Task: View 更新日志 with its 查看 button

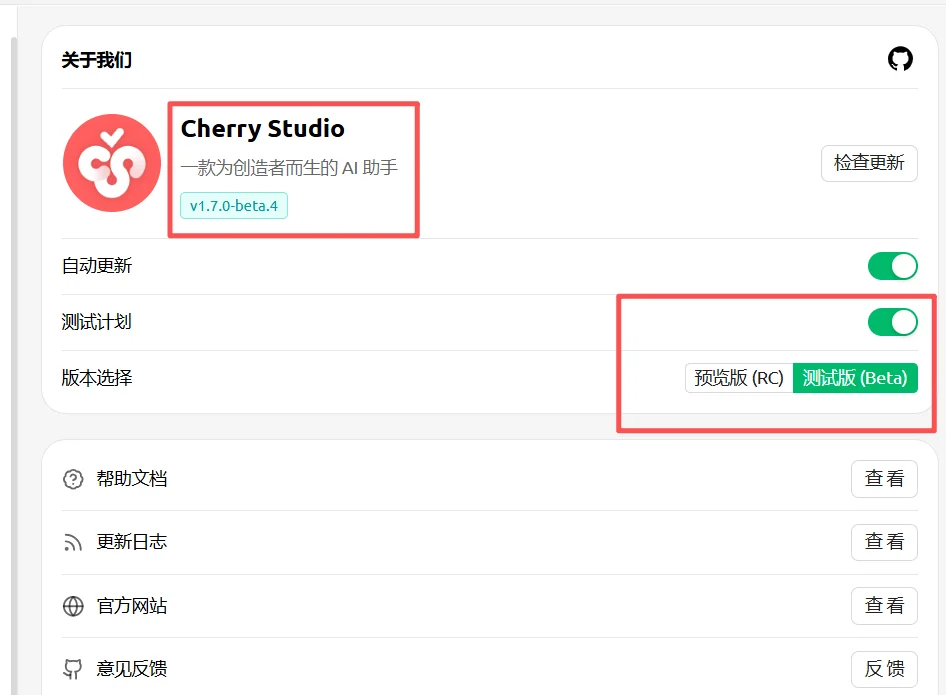Action: tap(884, 542)
